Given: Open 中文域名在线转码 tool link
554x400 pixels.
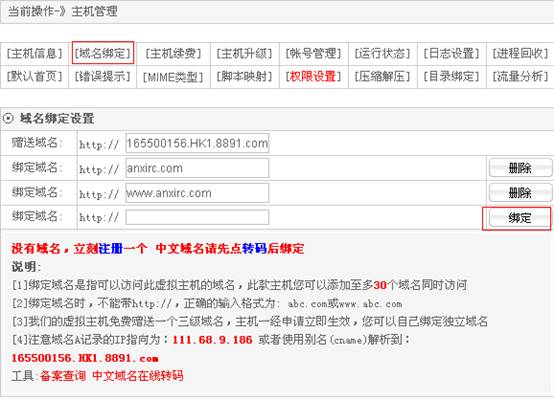Looking at the screenshot, I should [138, 375].
